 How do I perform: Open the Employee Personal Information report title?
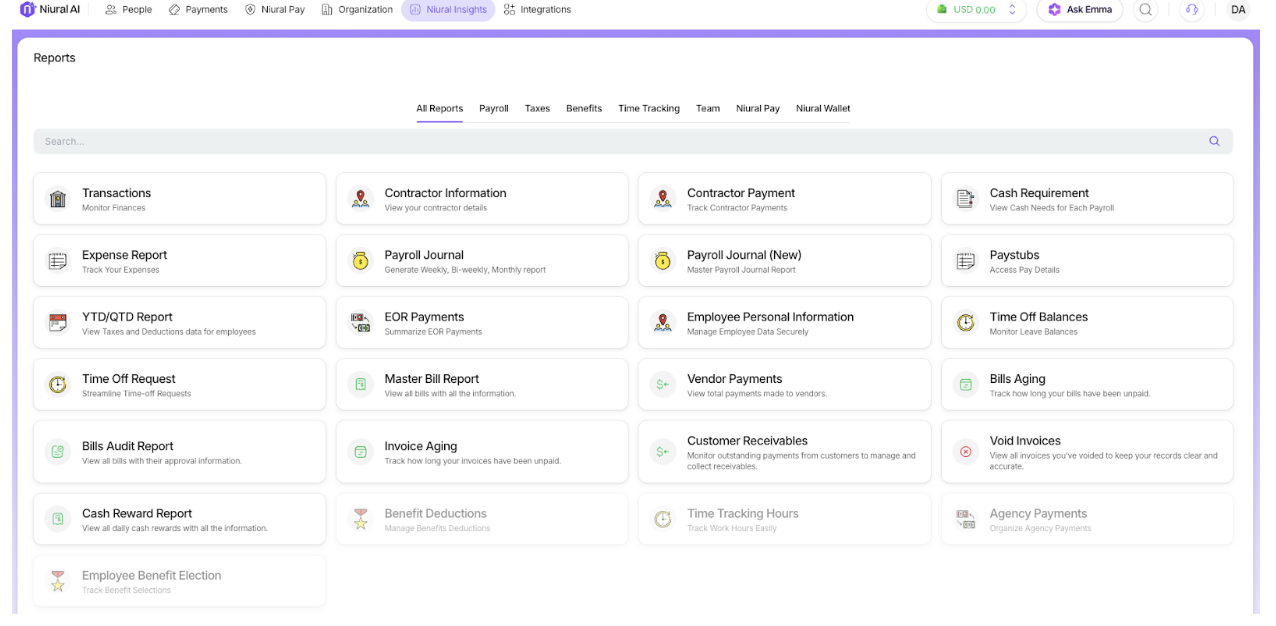coord(770,317)
